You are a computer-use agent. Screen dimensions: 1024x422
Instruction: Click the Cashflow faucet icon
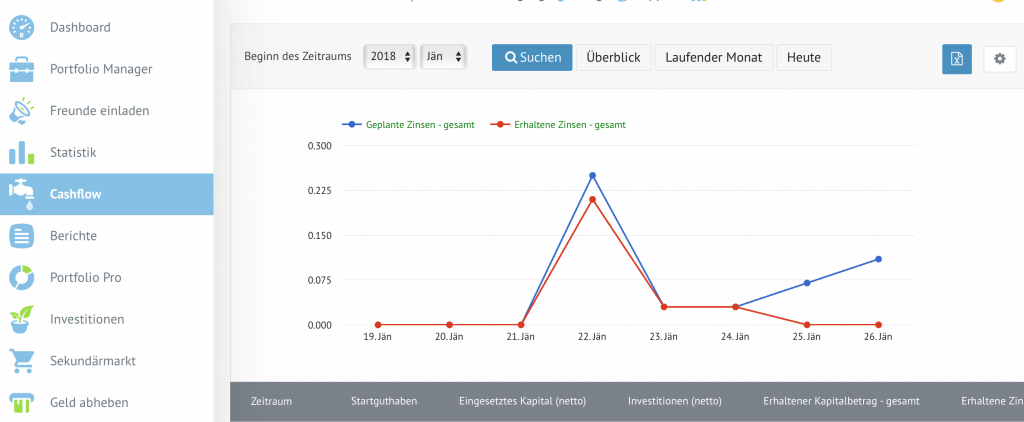pos(22,195)
